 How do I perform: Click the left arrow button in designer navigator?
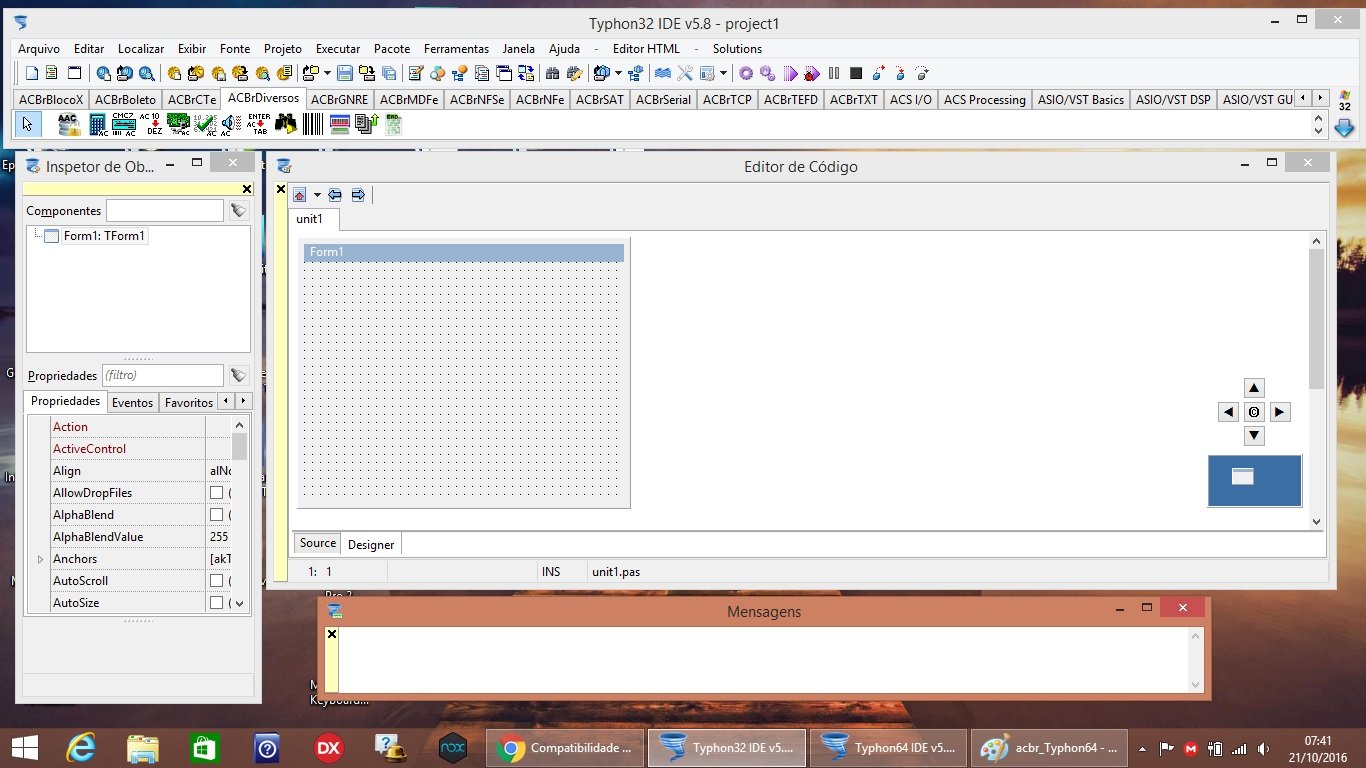click(x=1229, y=412)
